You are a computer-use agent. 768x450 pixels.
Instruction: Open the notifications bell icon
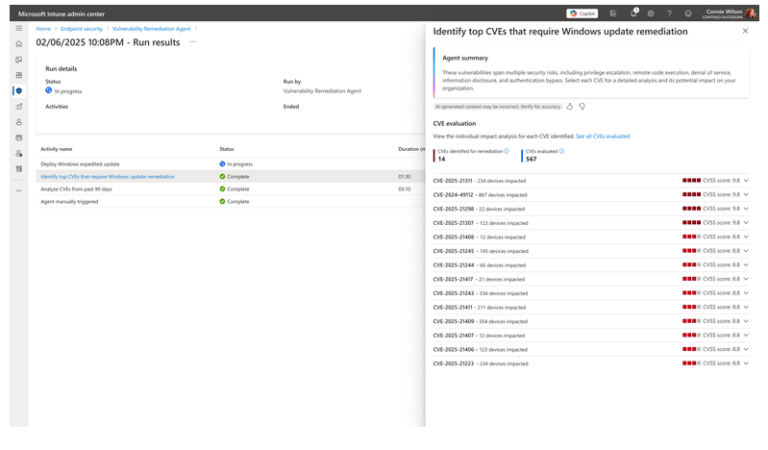pos(634,13)
